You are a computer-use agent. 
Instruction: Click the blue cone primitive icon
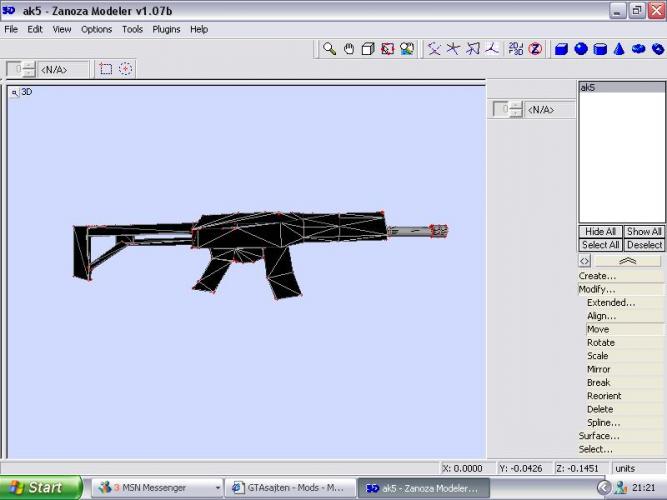(x=619, y=48)
